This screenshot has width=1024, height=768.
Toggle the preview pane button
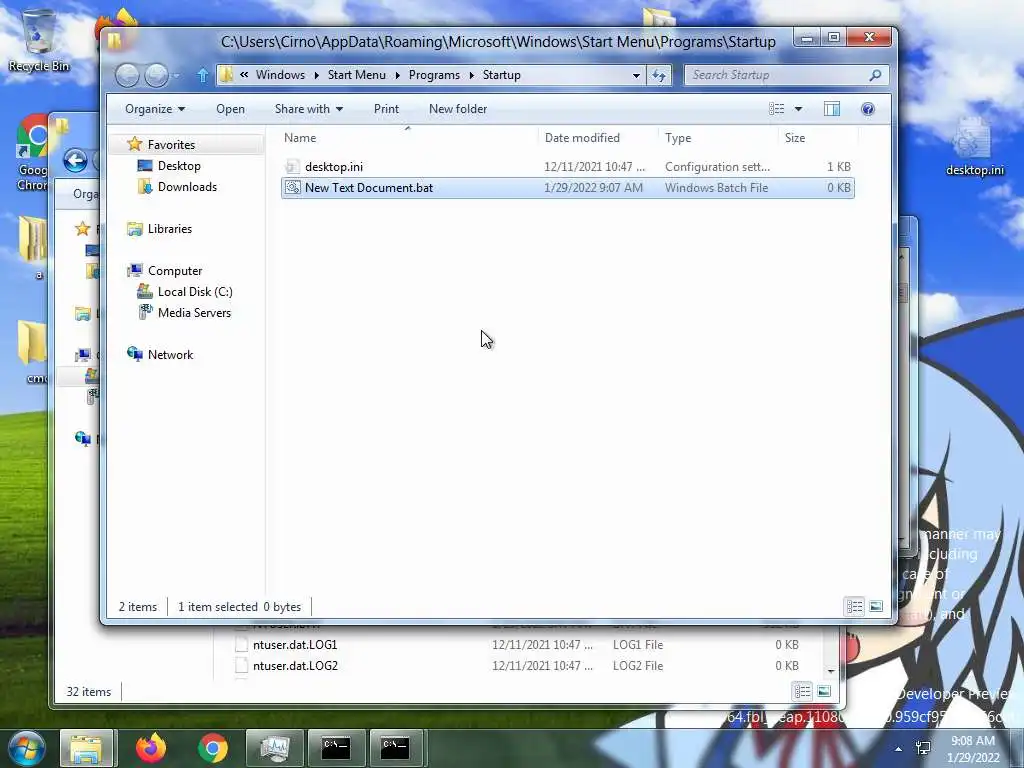tap(832, 109)
